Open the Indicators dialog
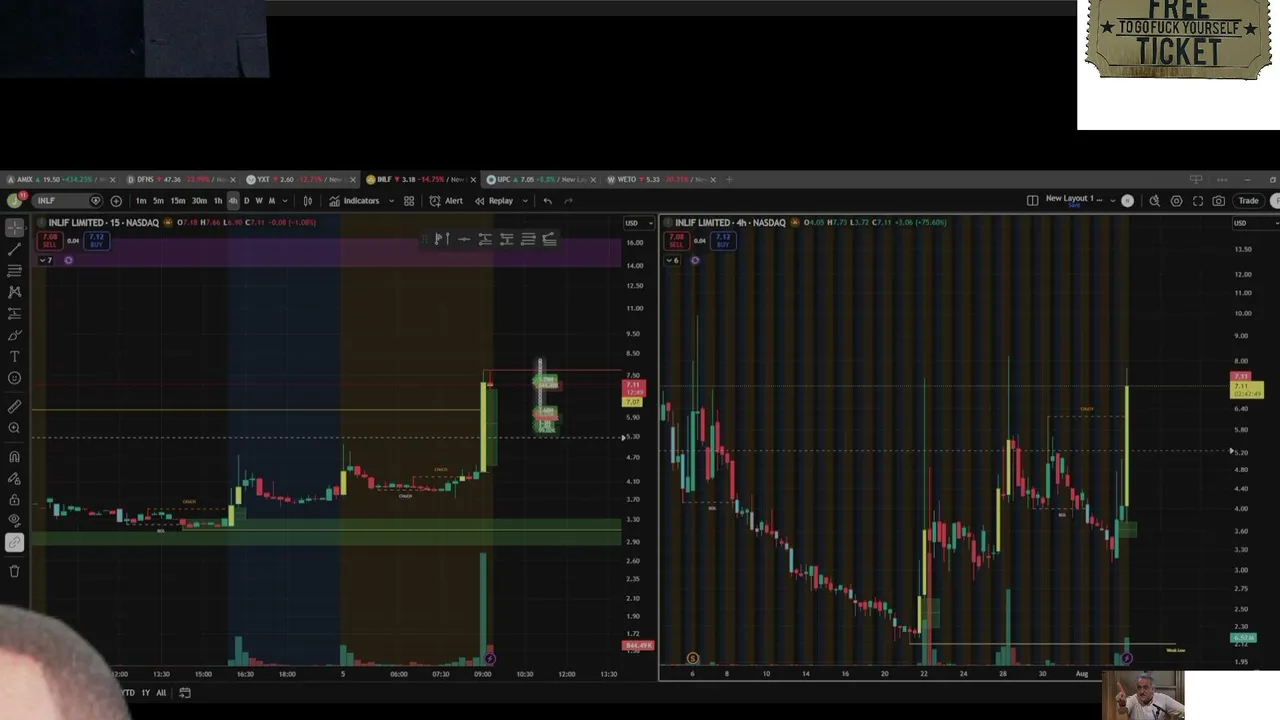This screenshot has width=1280, height=720. coord(355,201)
